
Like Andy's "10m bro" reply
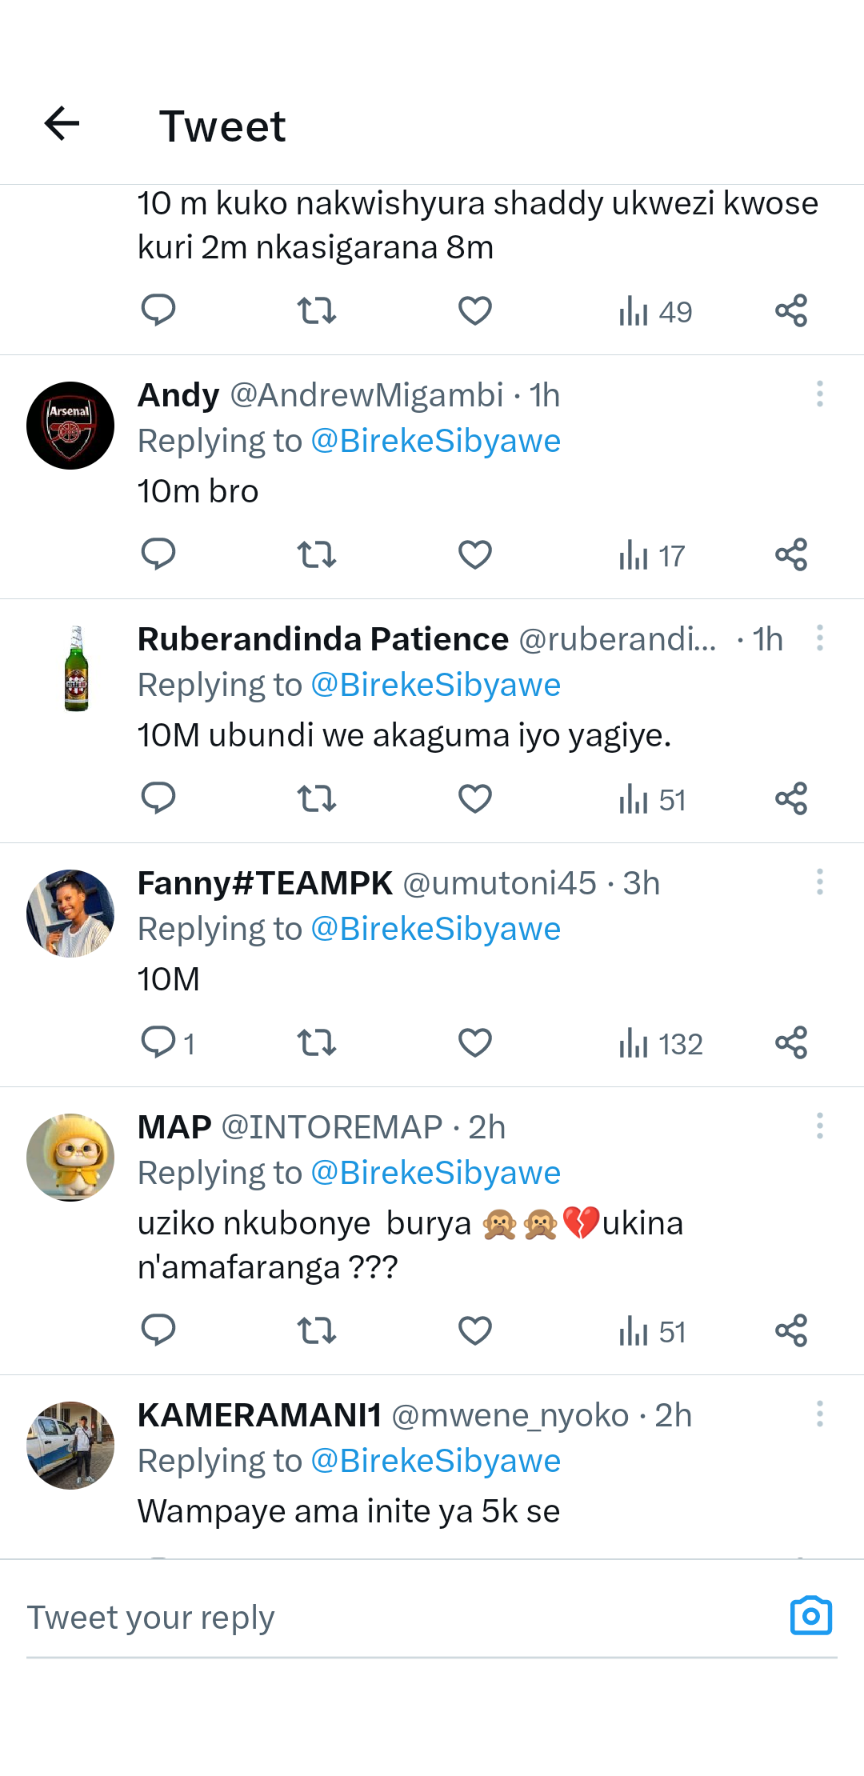[475, 555]
